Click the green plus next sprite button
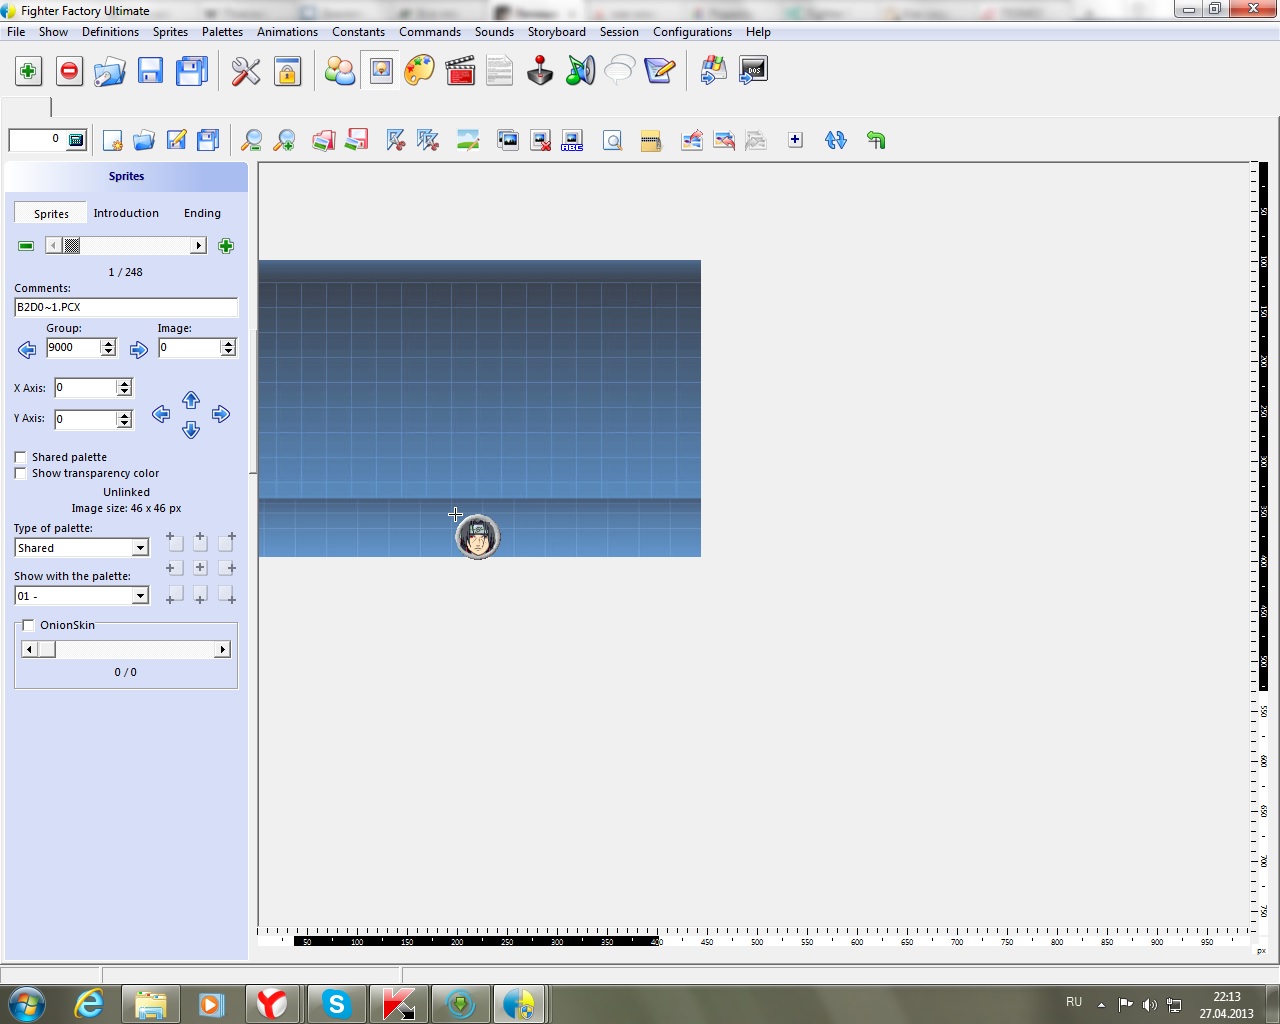Image resolution: width=1280 pixels, height=1024 pixels. [x=226, y=246]
